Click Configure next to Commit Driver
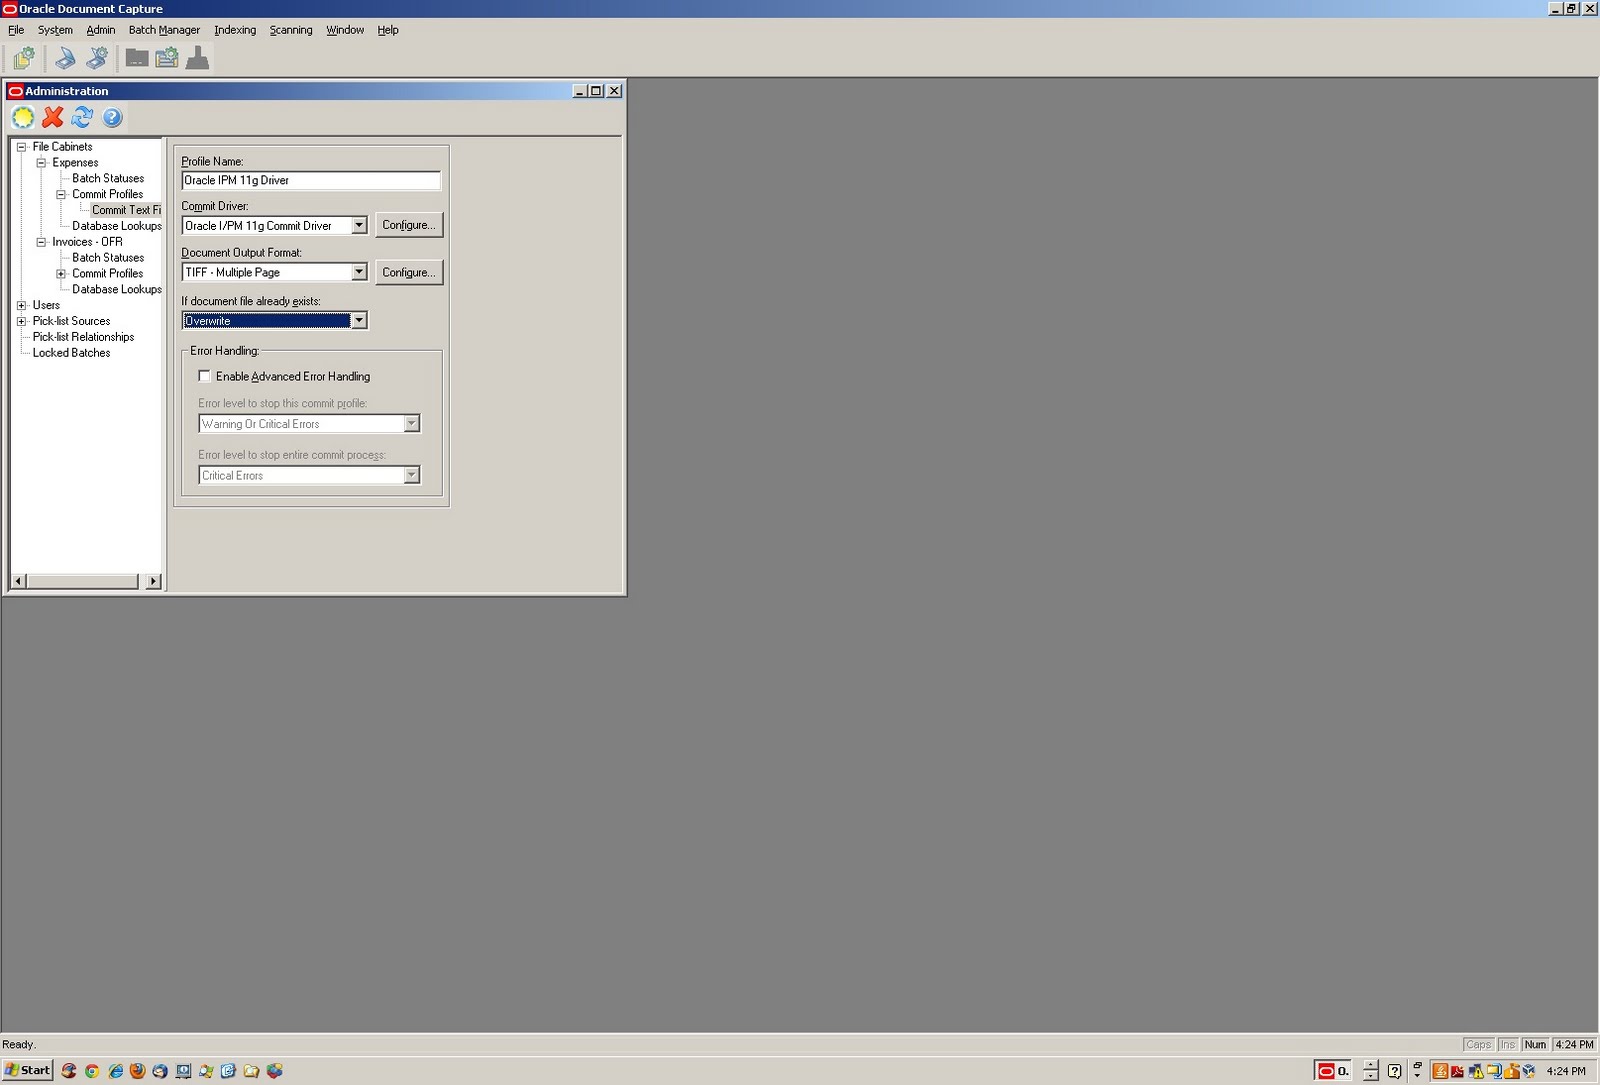This screenshot has width=1600, height=1085. tap(409, 225)
